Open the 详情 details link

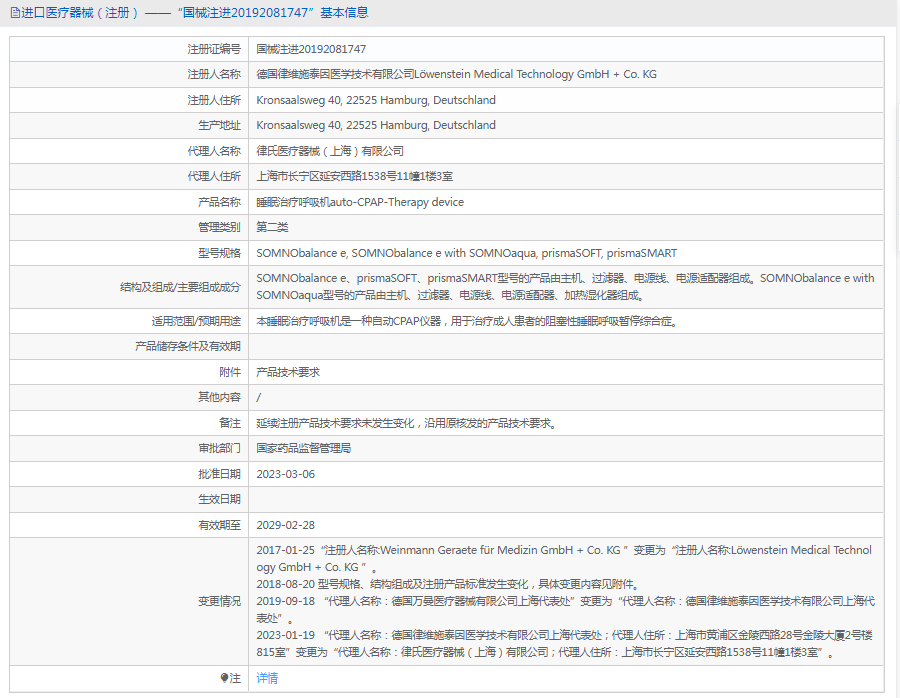pyautogui.click(x=267, y=678)
